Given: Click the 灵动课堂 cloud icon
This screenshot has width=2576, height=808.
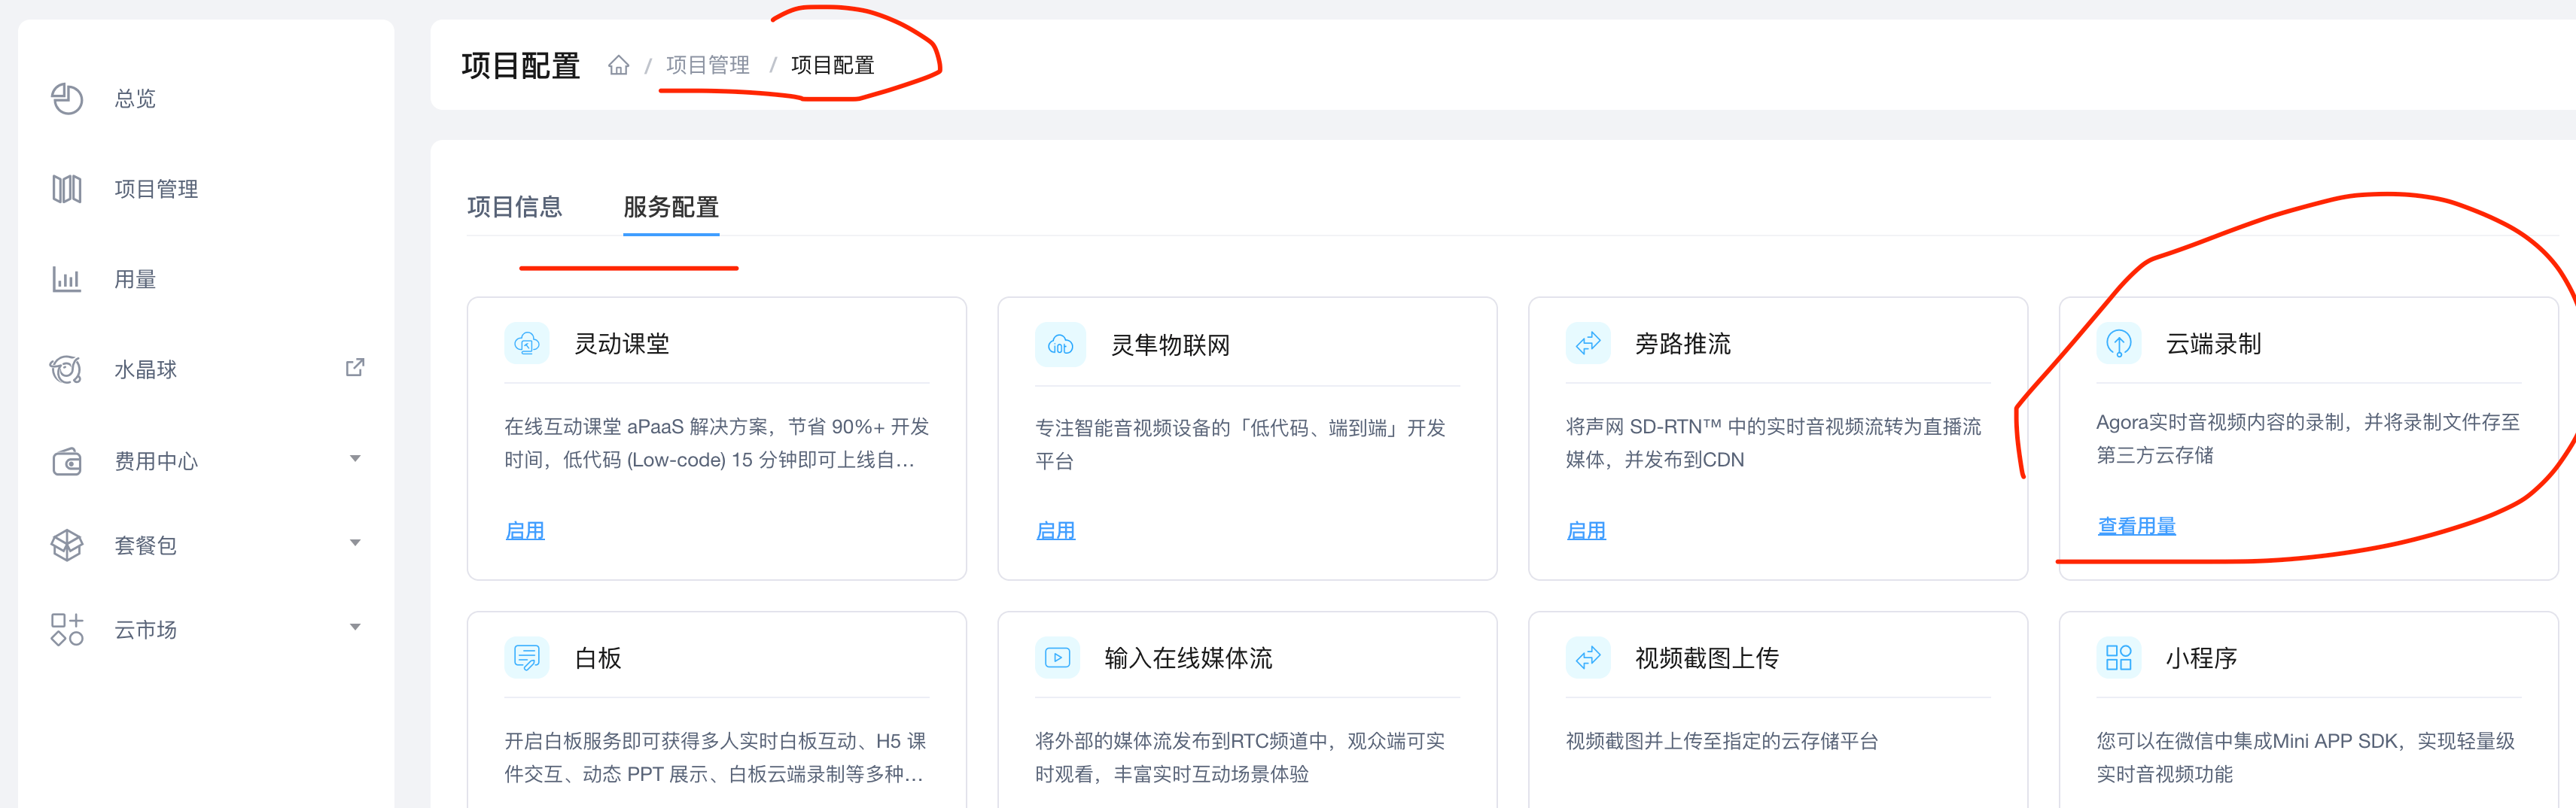Looking at the screenshot, I should [527, 344].
